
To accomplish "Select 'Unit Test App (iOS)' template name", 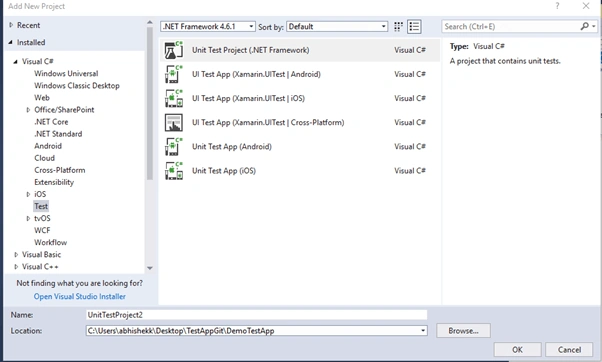I will pyautogui.click(x=224, y=171).
